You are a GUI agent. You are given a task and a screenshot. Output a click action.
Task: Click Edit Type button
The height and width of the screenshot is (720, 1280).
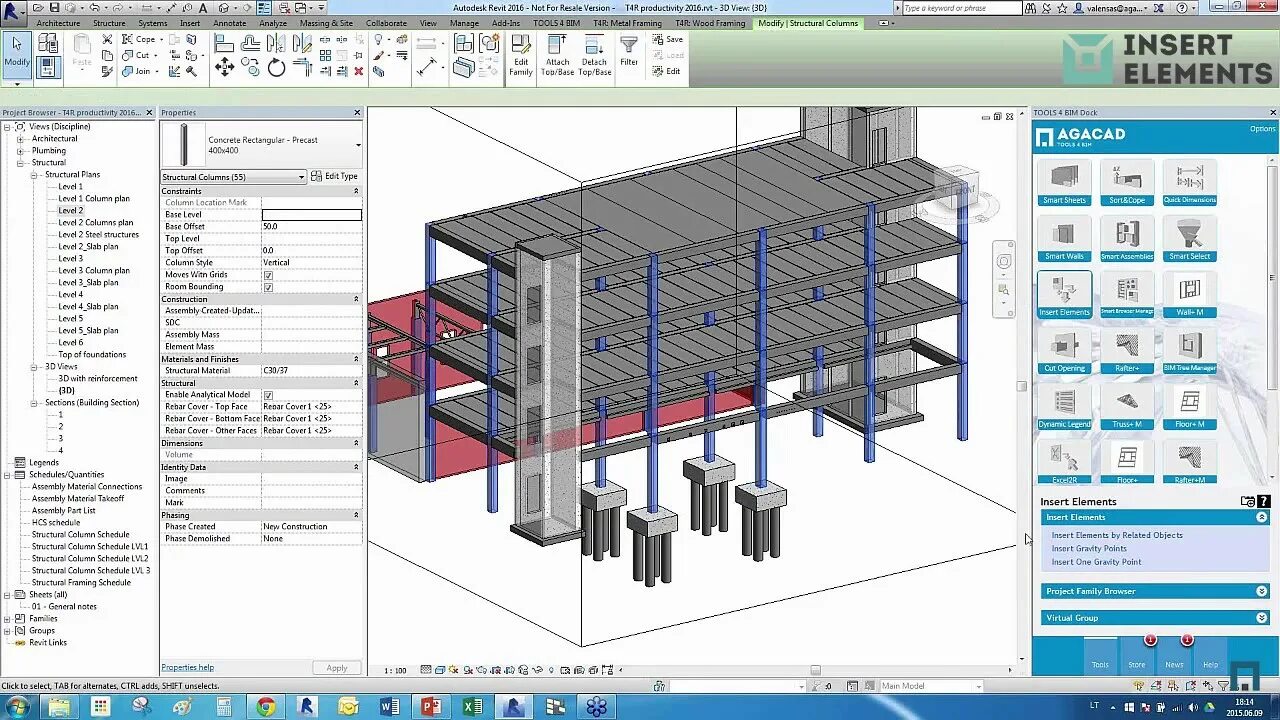pos(334,177)
